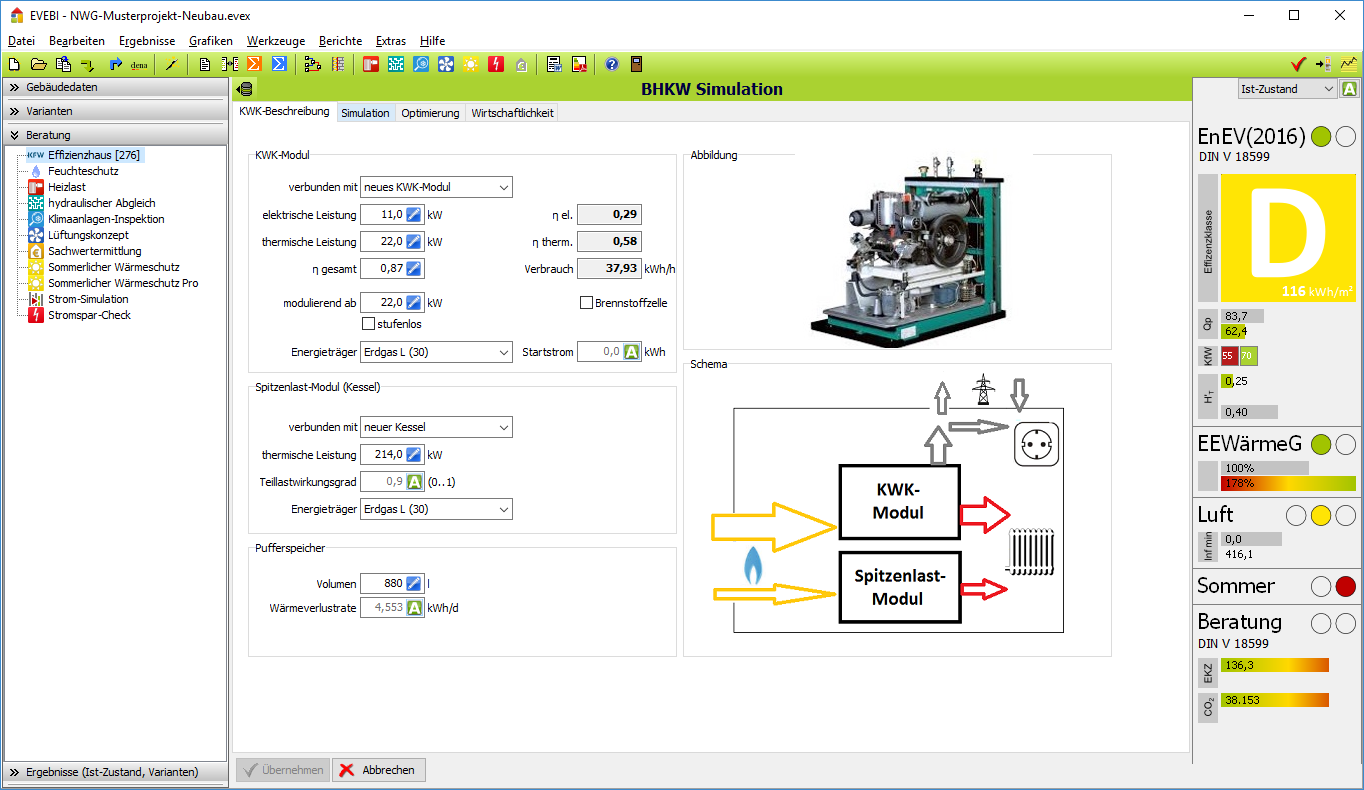Screen dimensions: 1364x790
Task: Click the magic wand assistant icon
Action: tap(171, 64)
